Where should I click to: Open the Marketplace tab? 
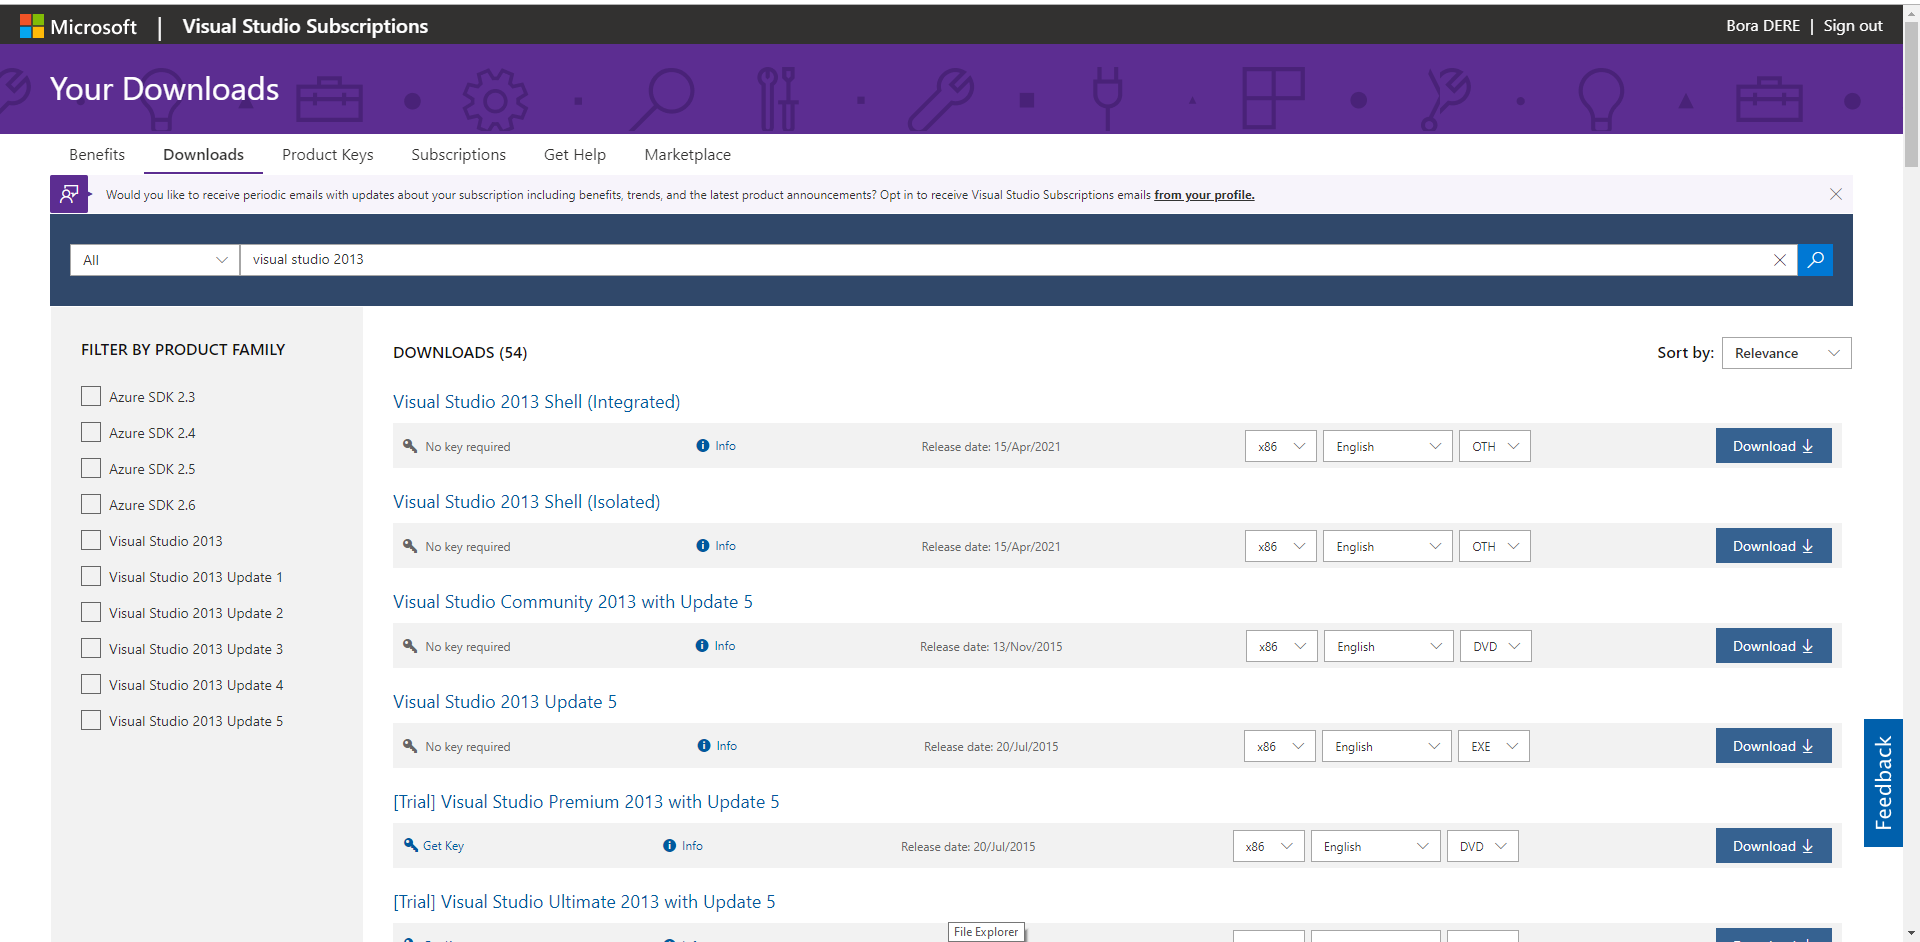pyautogui.click(x=688, y=155)
